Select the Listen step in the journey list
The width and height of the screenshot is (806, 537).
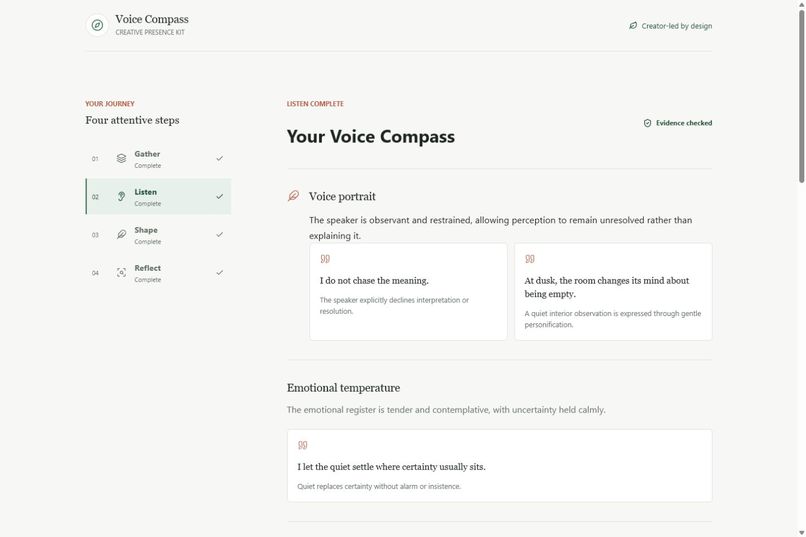[x=158, y=197]
